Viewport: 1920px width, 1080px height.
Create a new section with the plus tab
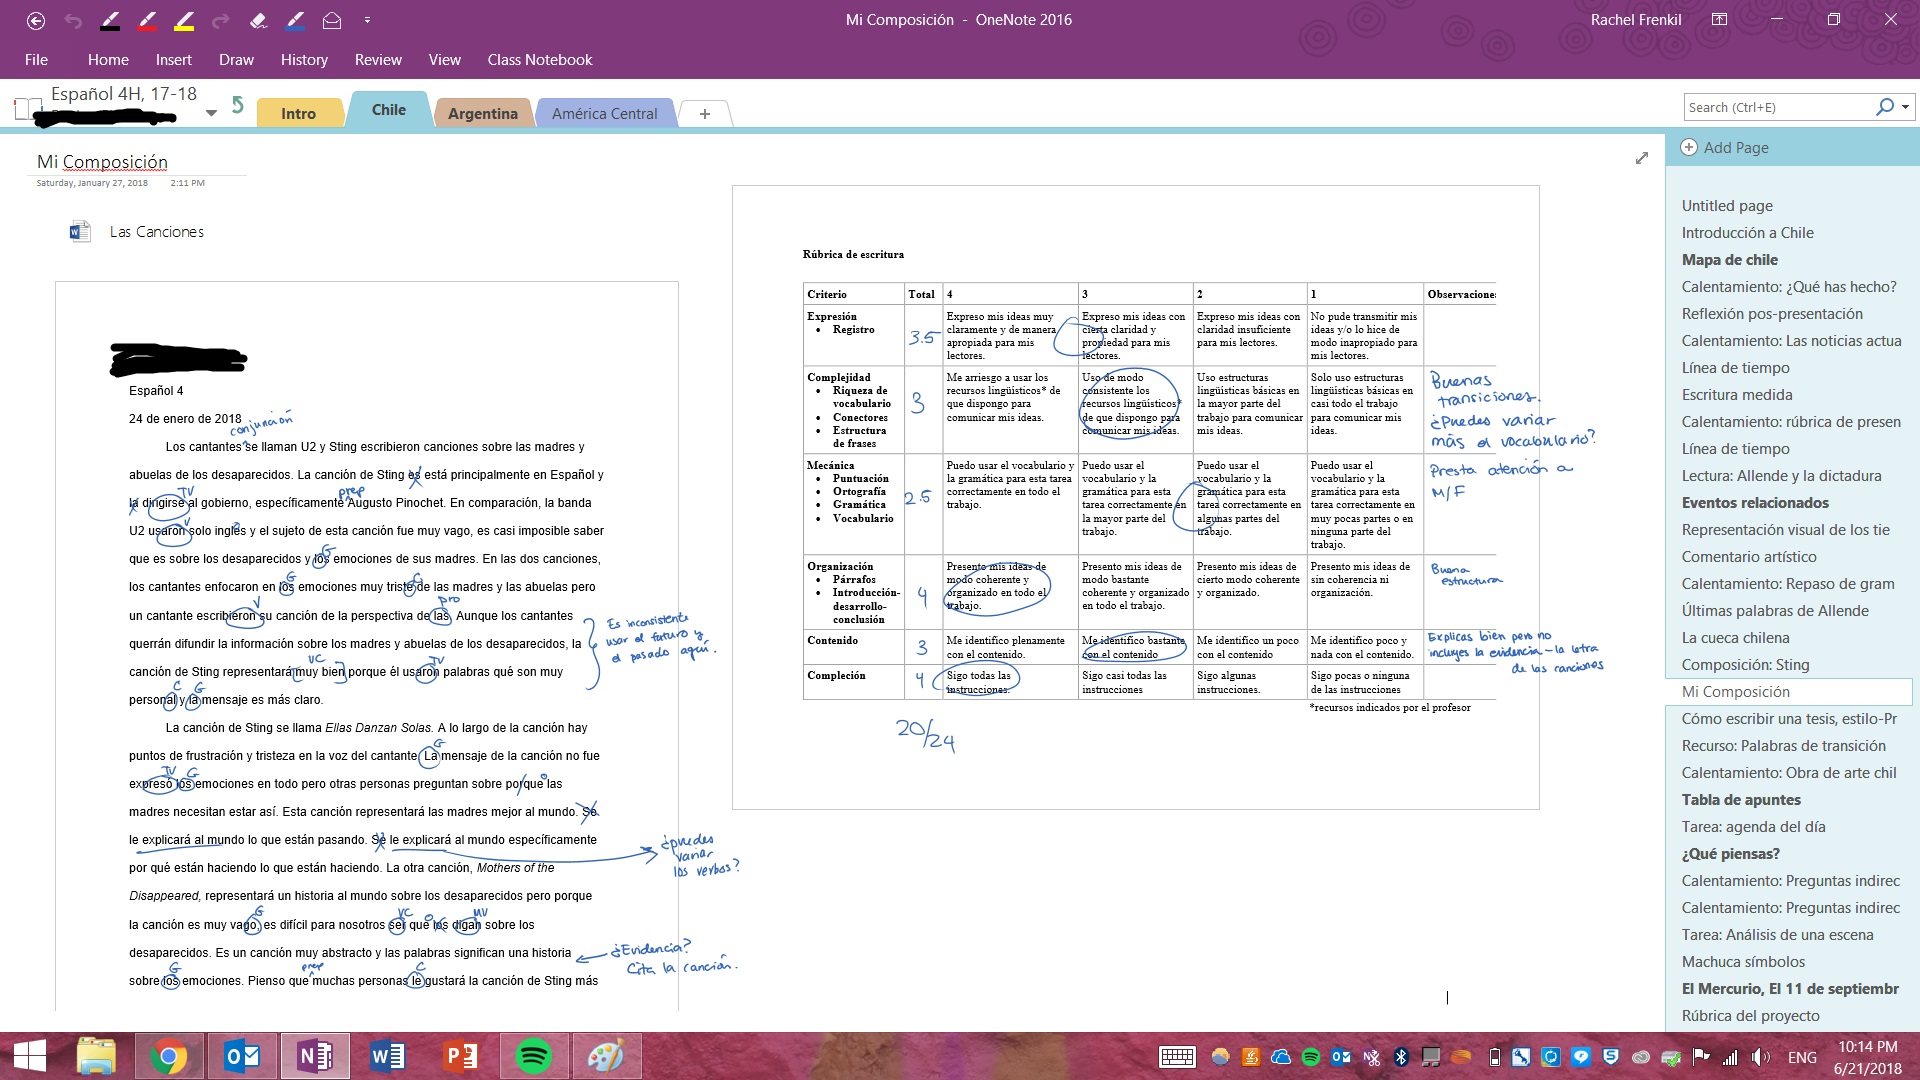click(706, 113)
